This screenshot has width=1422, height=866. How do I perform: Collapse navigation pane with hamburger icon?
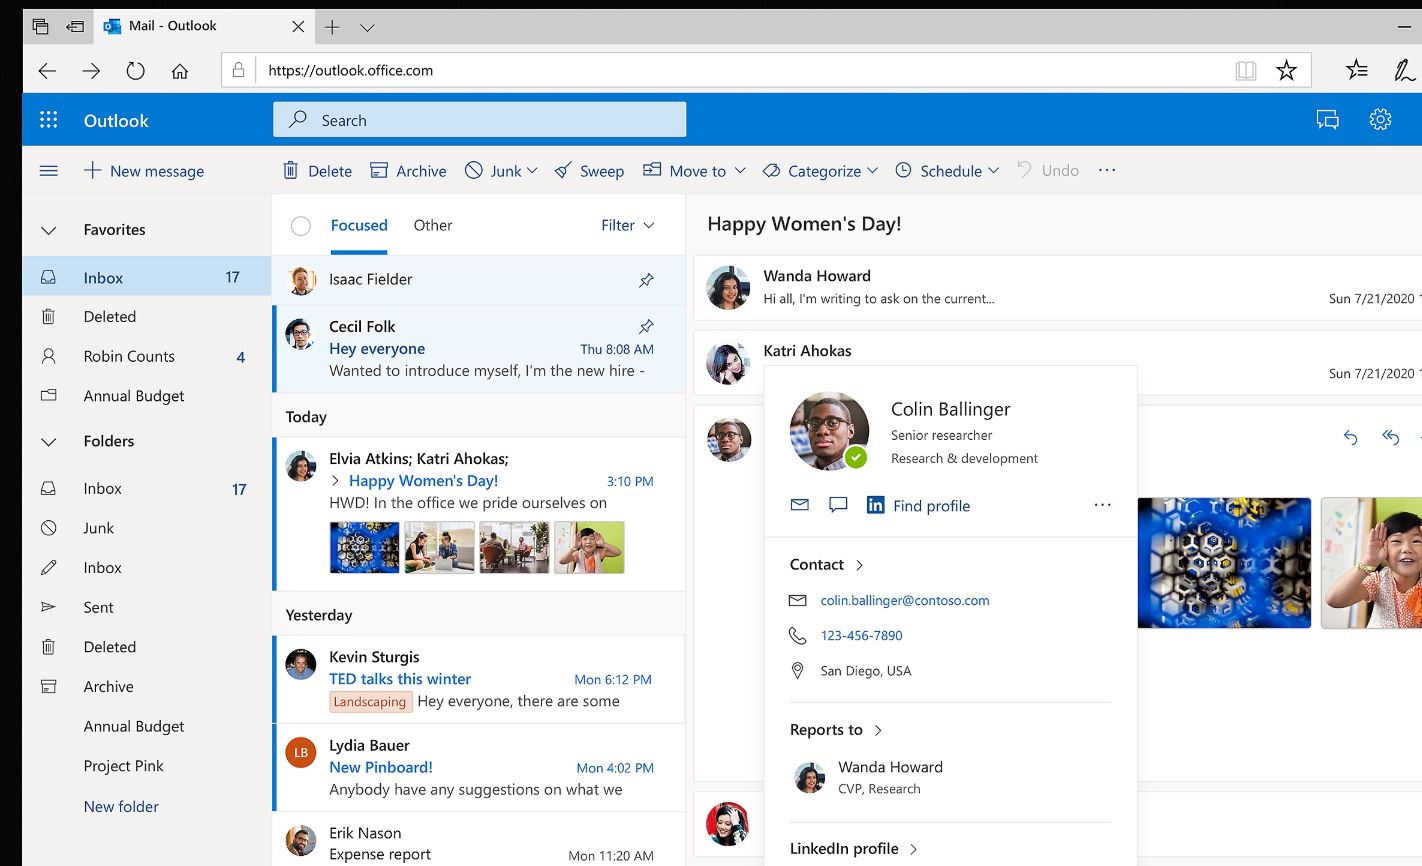(x=48, y=171)
